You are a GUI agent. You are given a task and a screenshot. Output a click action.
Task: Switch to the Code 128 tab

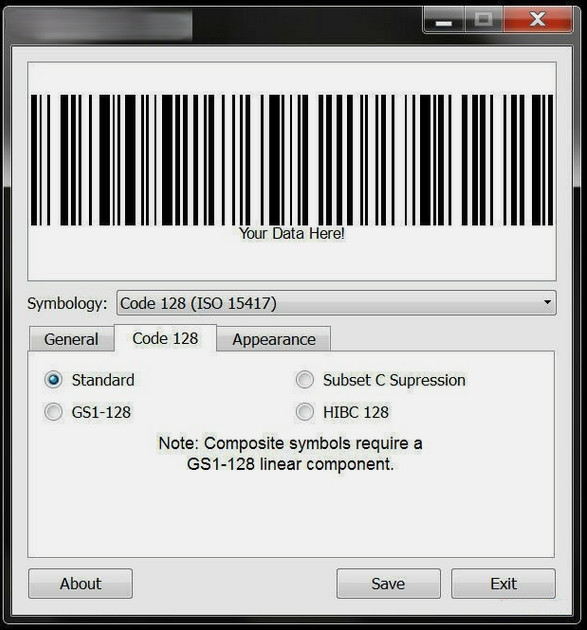166,338
